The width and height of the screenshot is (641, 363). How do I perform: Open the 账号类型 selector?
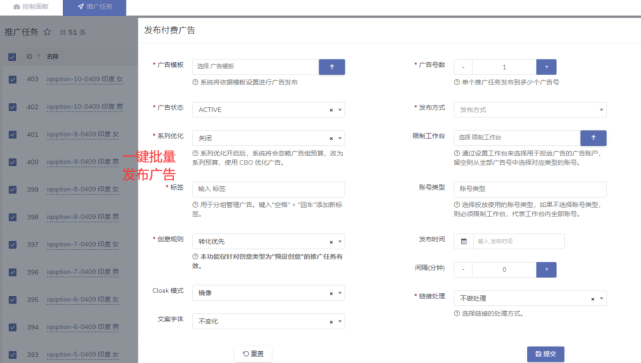tap(530, 189)
